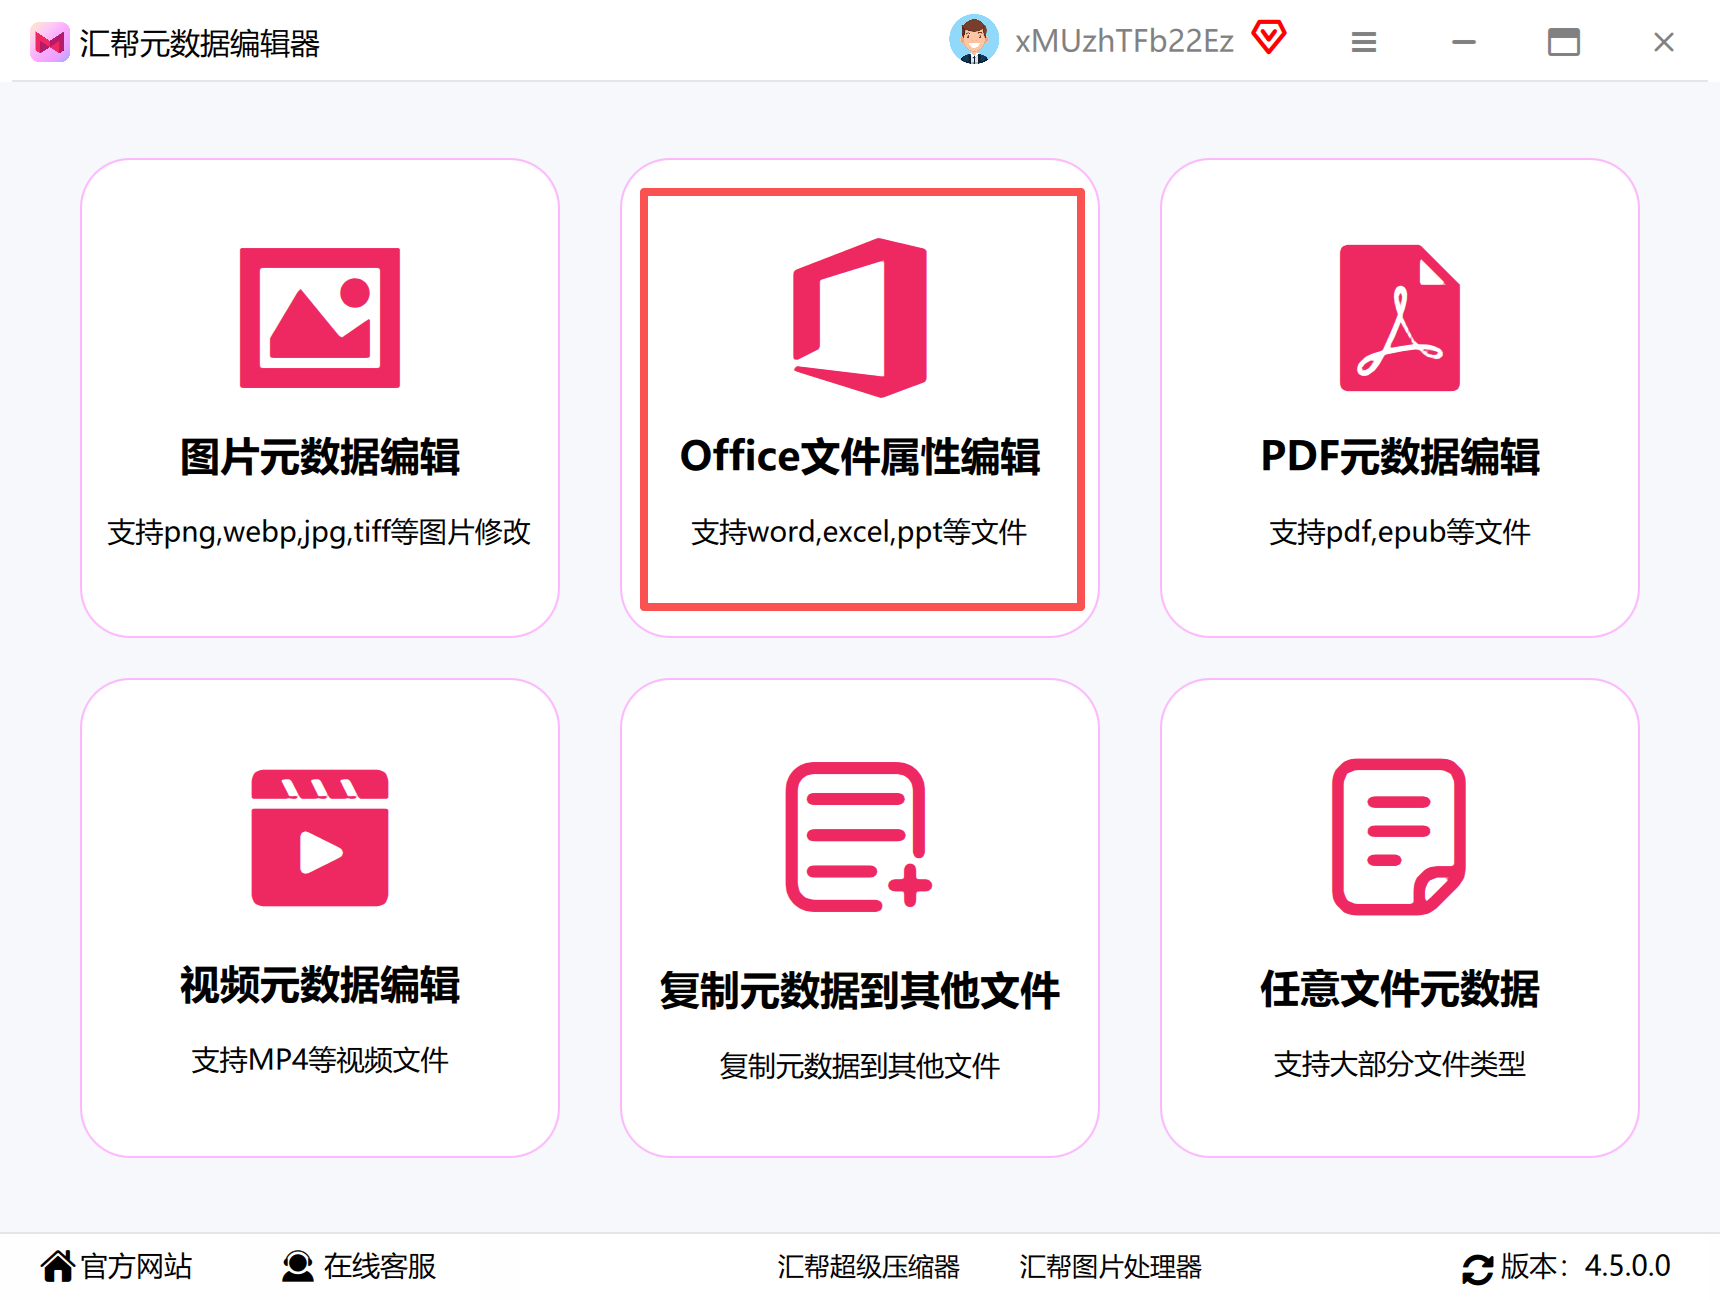Click the 汇帮元数据编辑器 window title

pos(200,43)
